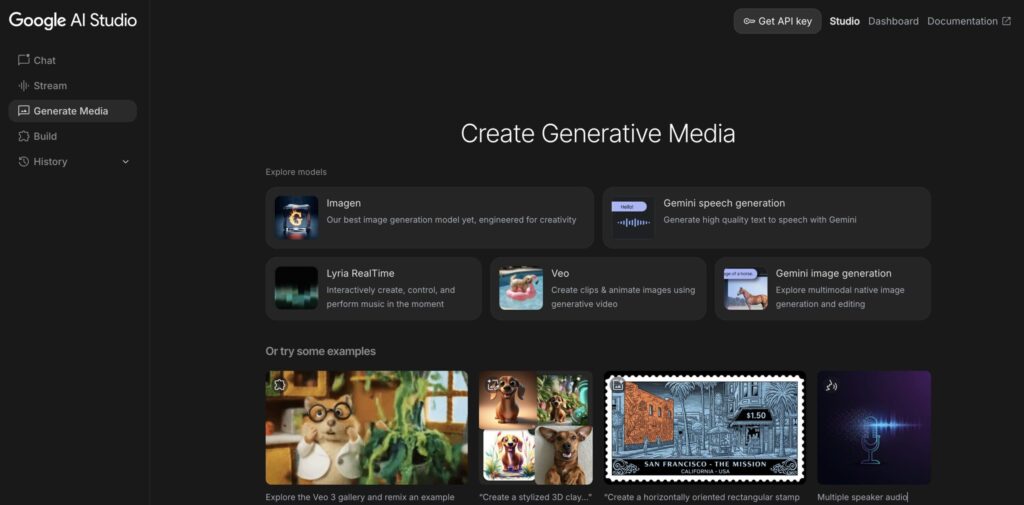Open the Chat page
This screenshot has height=505, width=1024.
pos(72,60)
